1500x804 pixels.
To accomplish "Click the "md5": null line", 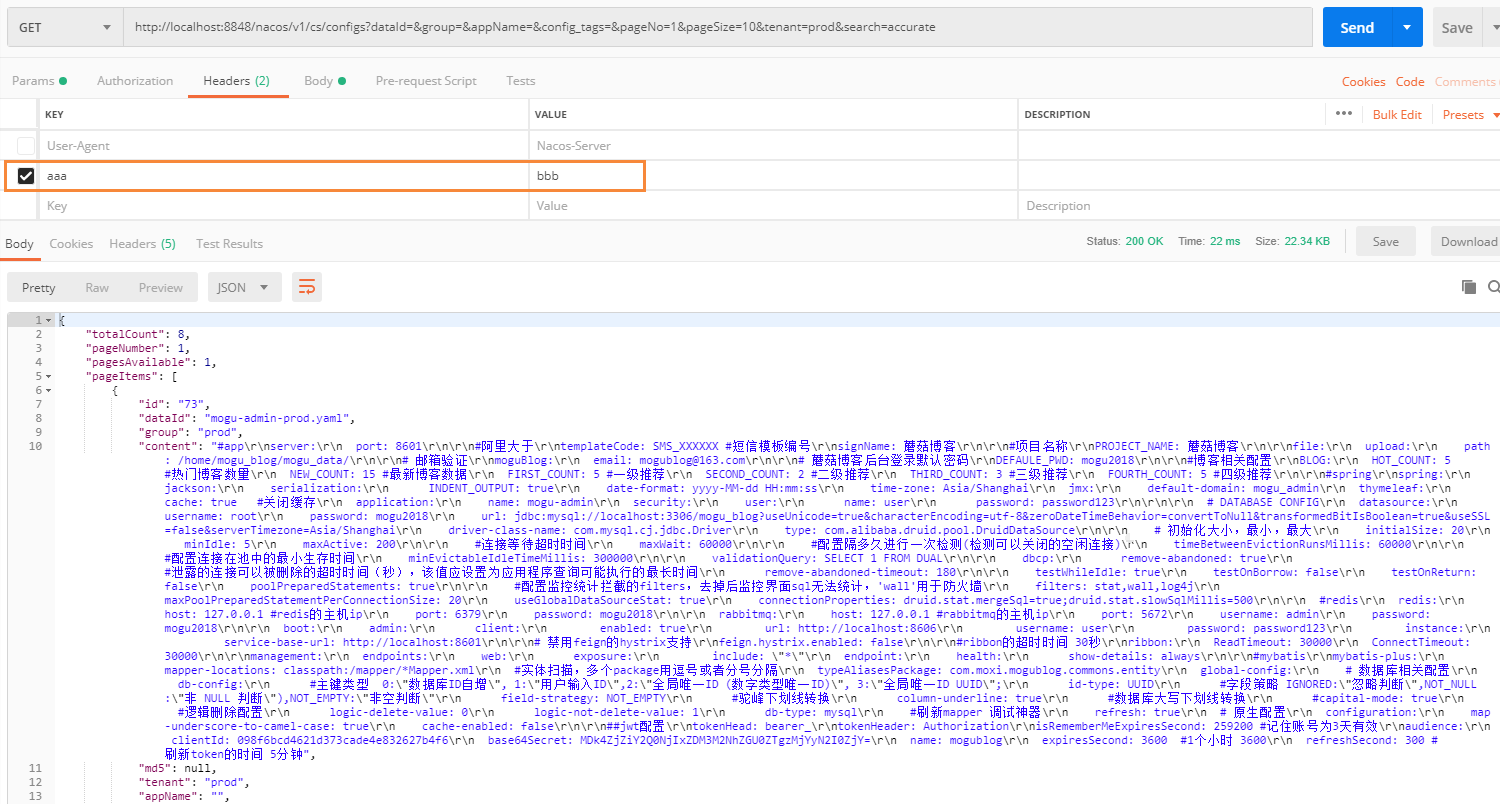I will tap(177, 768).
